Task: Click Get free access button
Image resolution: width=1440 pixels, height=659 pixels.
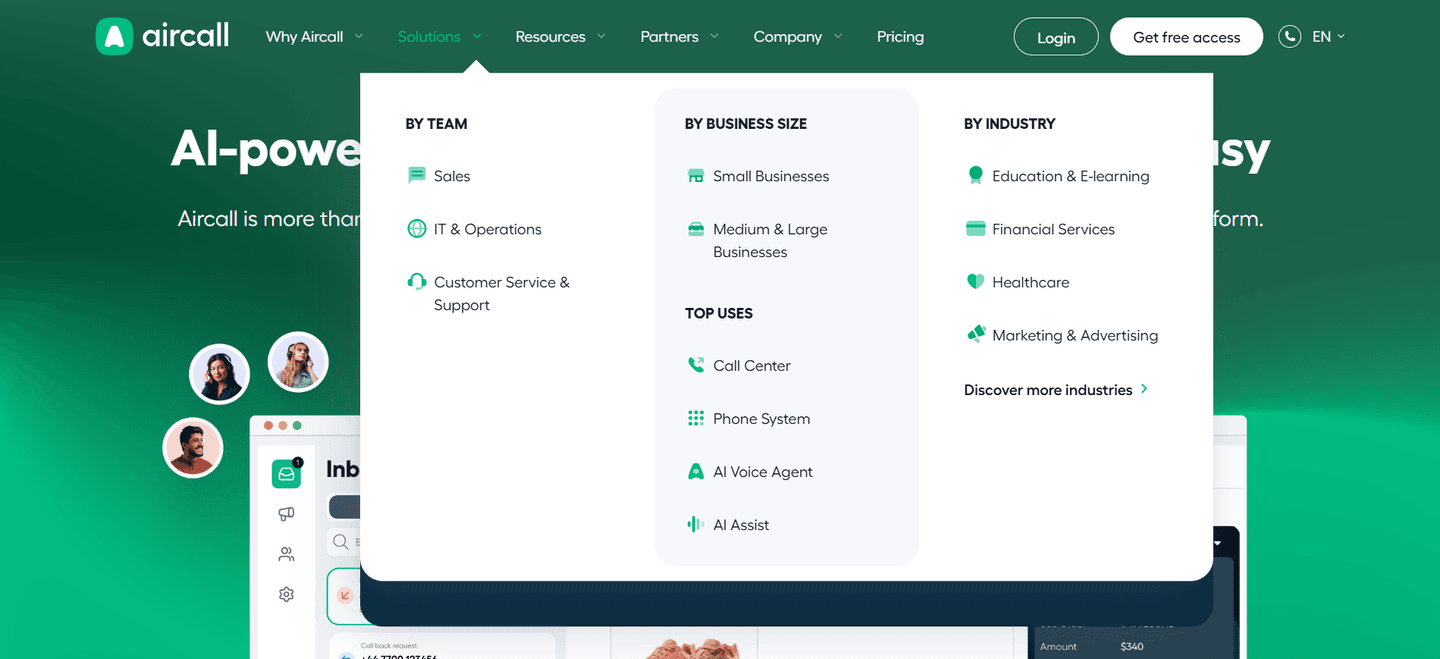Action: pyautogui.click(x=1186, y=37)
